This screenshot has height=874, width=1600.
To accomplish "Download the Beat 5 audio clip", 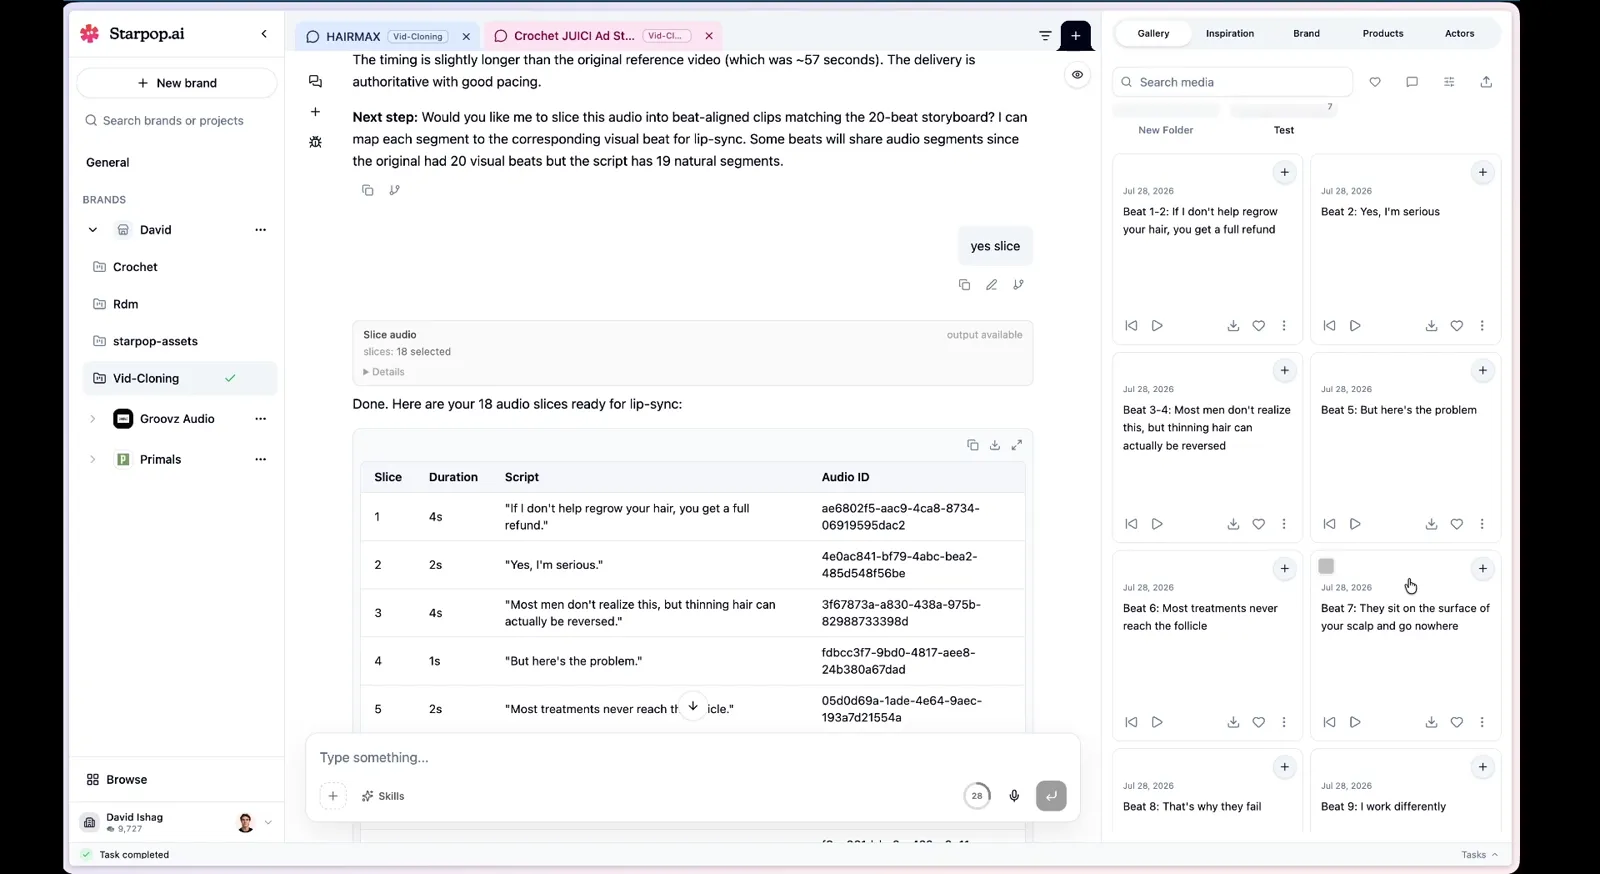I will point(1431,524).
